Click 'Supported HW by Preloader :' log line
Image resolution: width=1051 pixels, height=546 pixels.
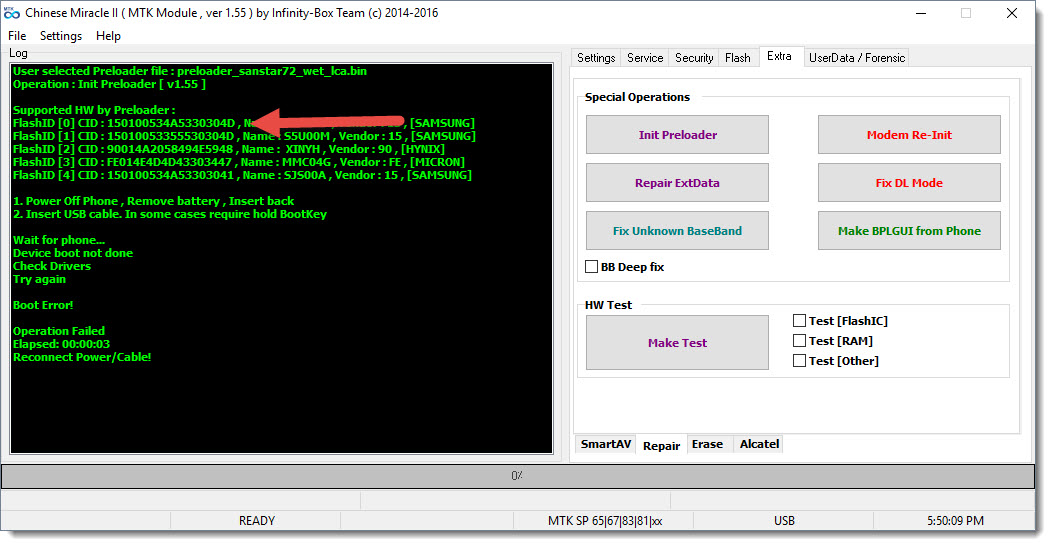click(x=94, y=110)
